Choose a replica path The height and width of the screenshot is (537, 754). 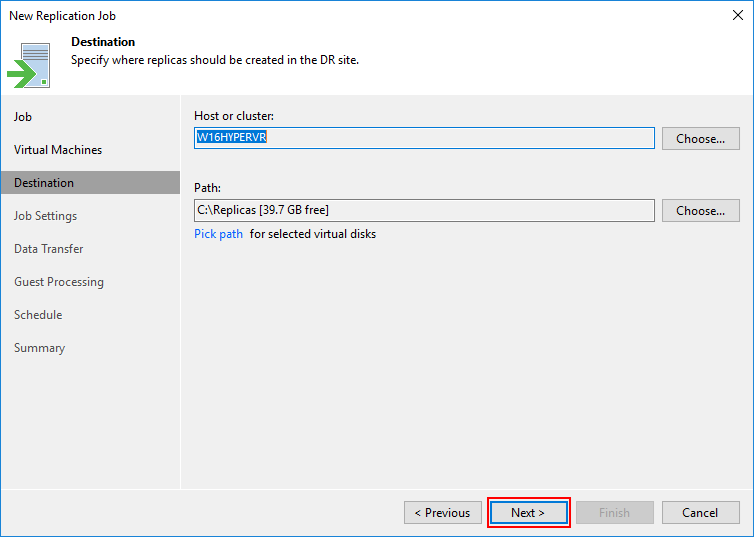coord(701,211)
